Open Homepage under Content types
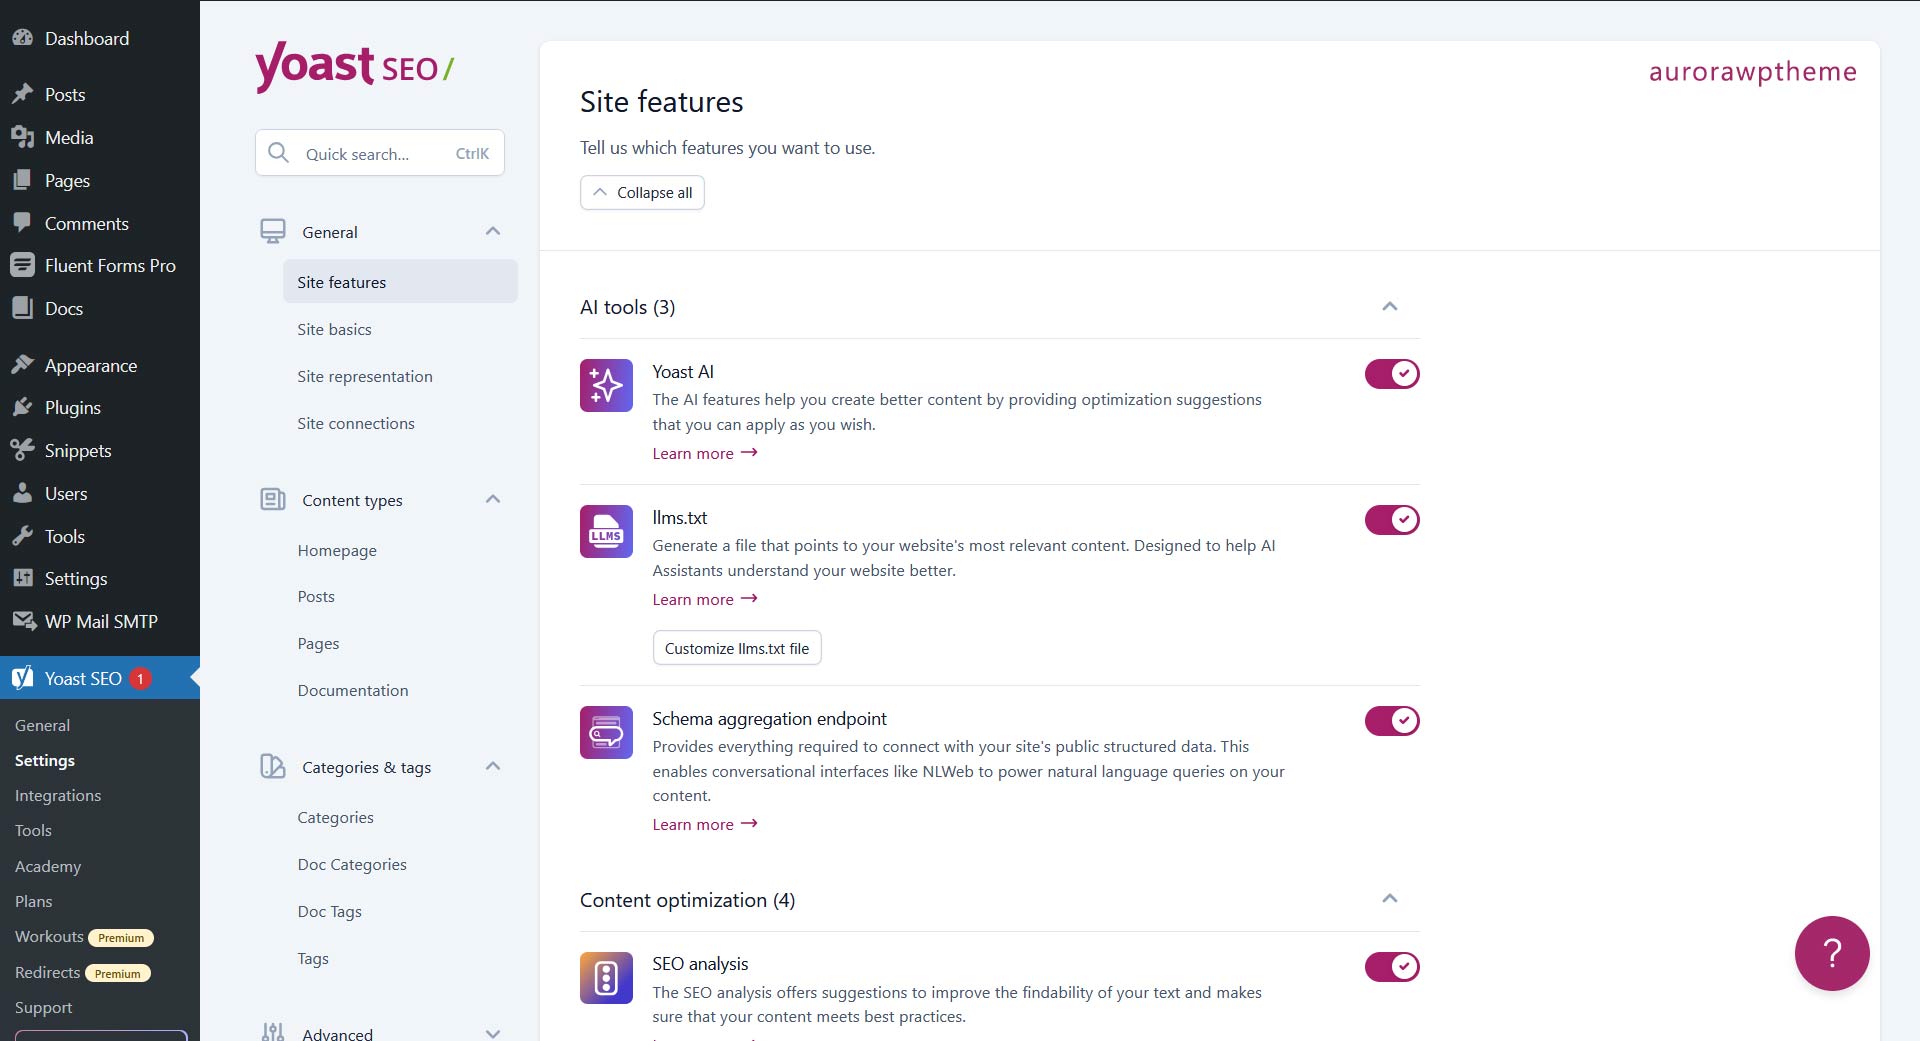The width and height of the screenshot is (1920, 1041). point(337,550)
